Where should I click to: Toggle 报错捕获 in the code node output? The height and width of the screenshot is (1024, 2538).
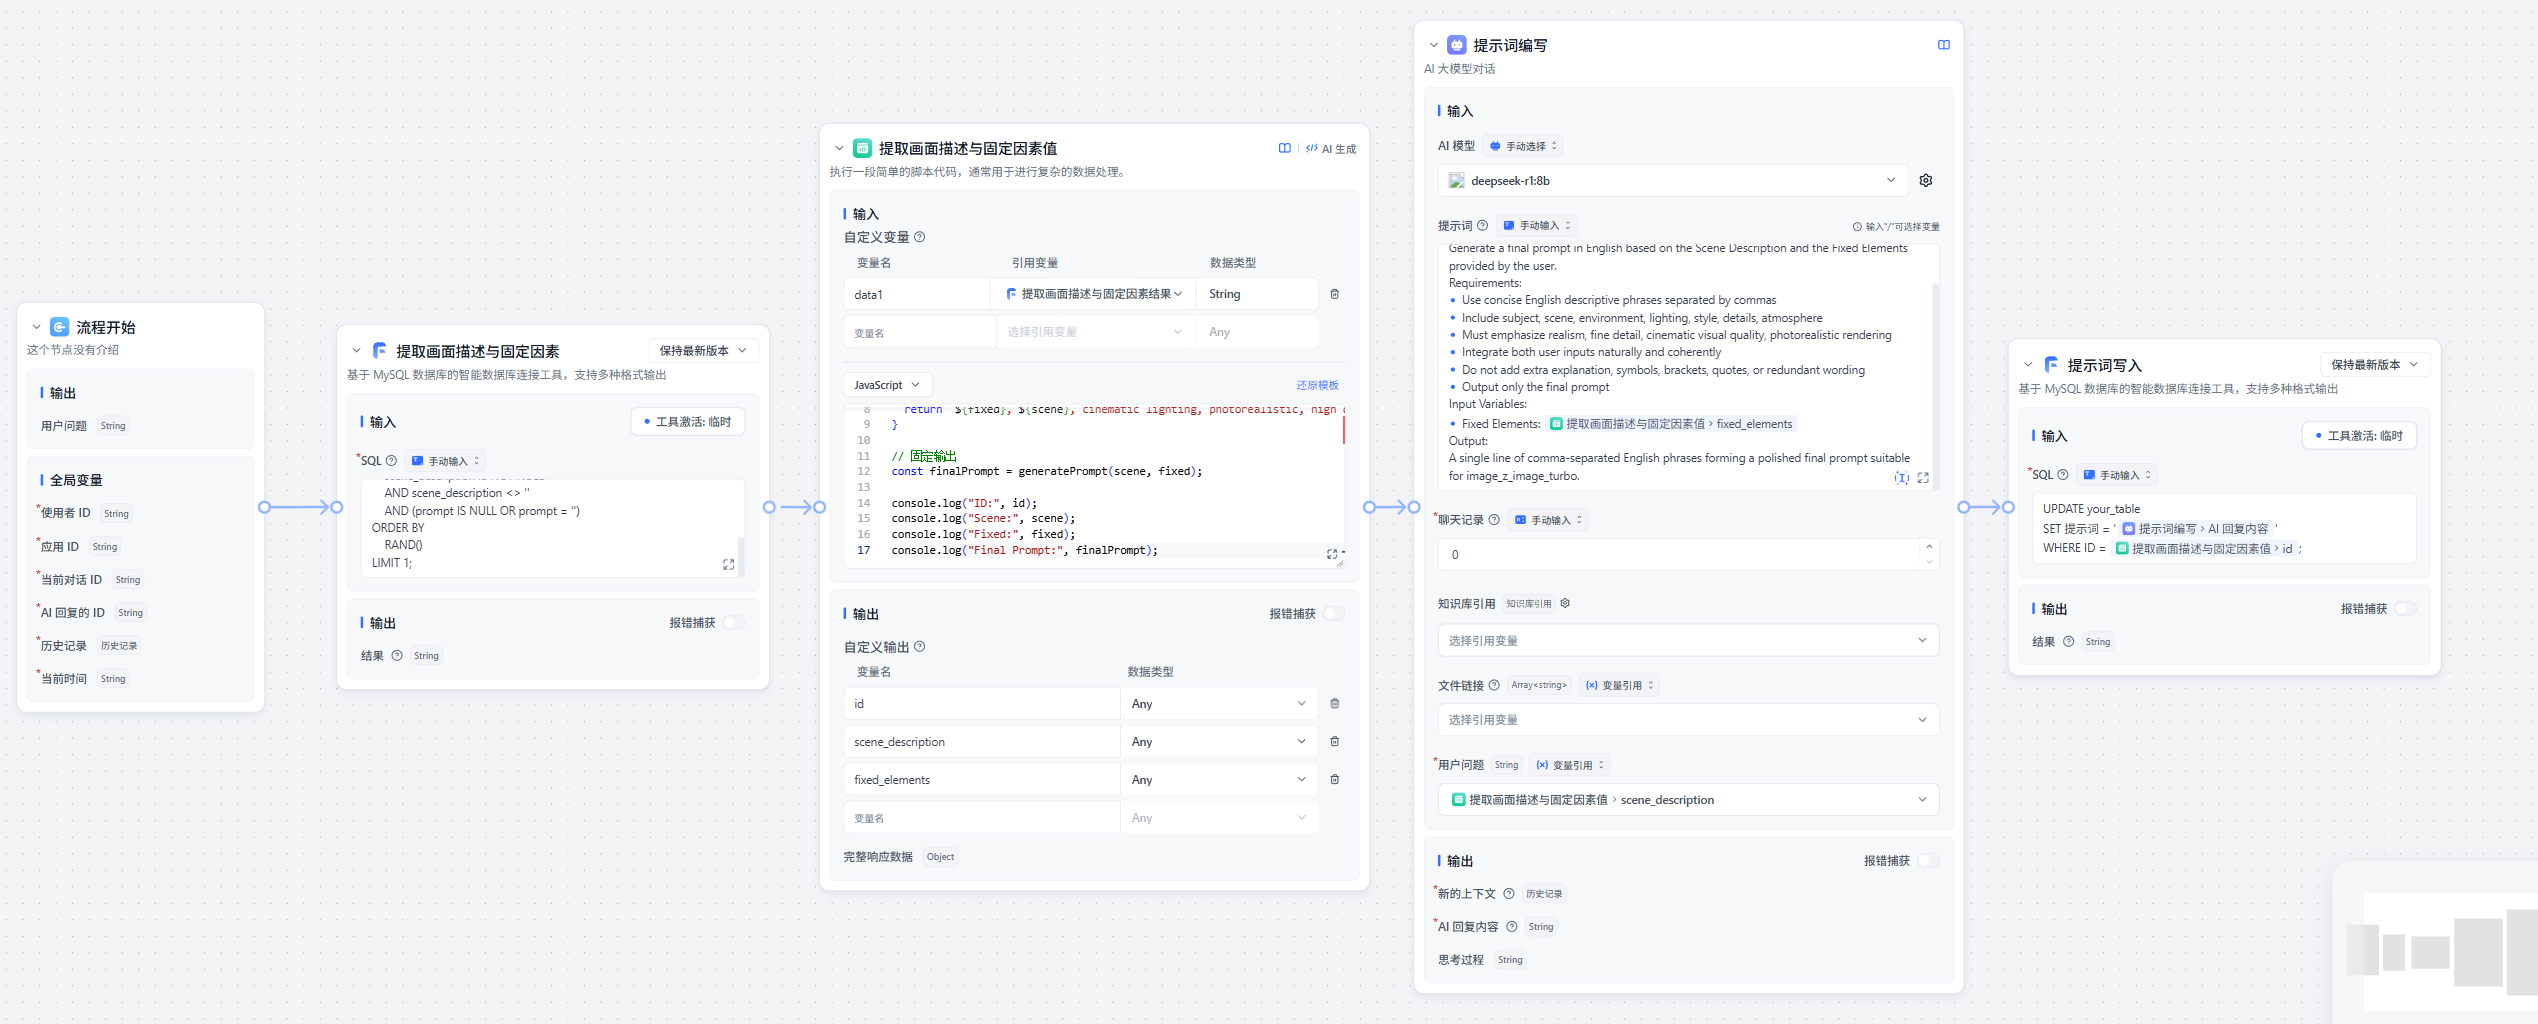(1334, 614)
